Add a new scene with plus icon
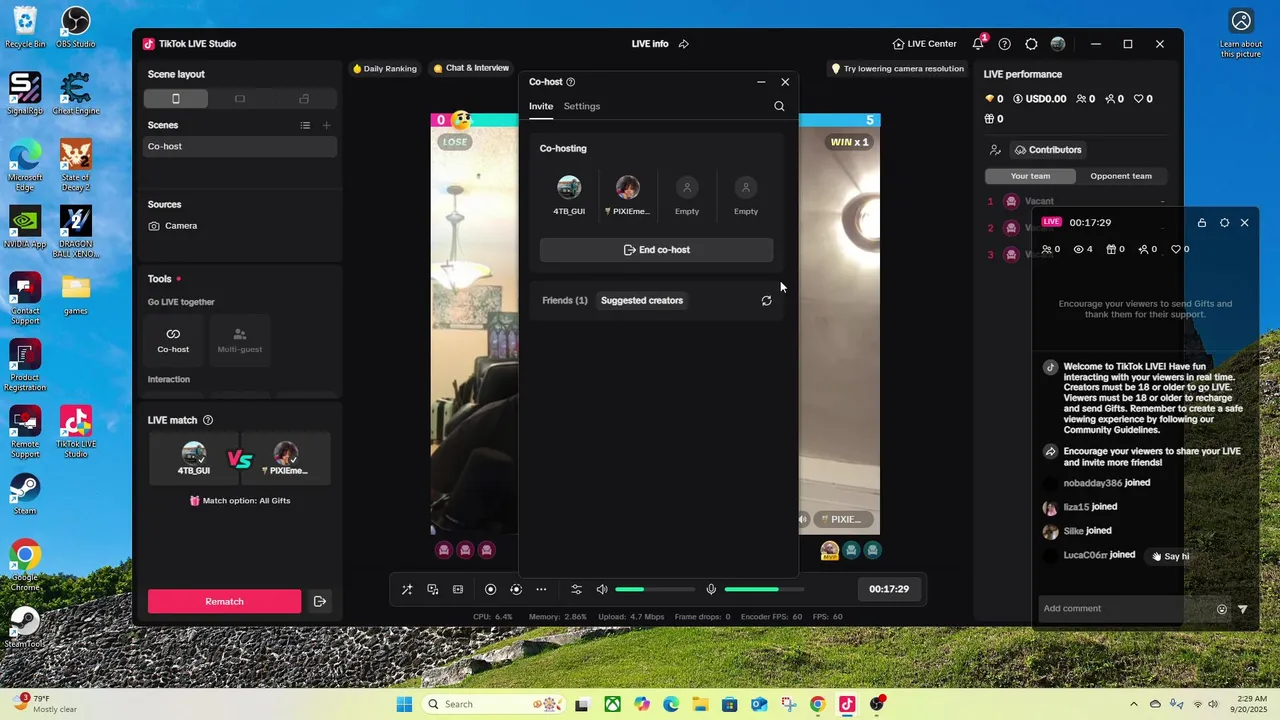The width and height of the screenshot is (1280, 720). (326, 125)
